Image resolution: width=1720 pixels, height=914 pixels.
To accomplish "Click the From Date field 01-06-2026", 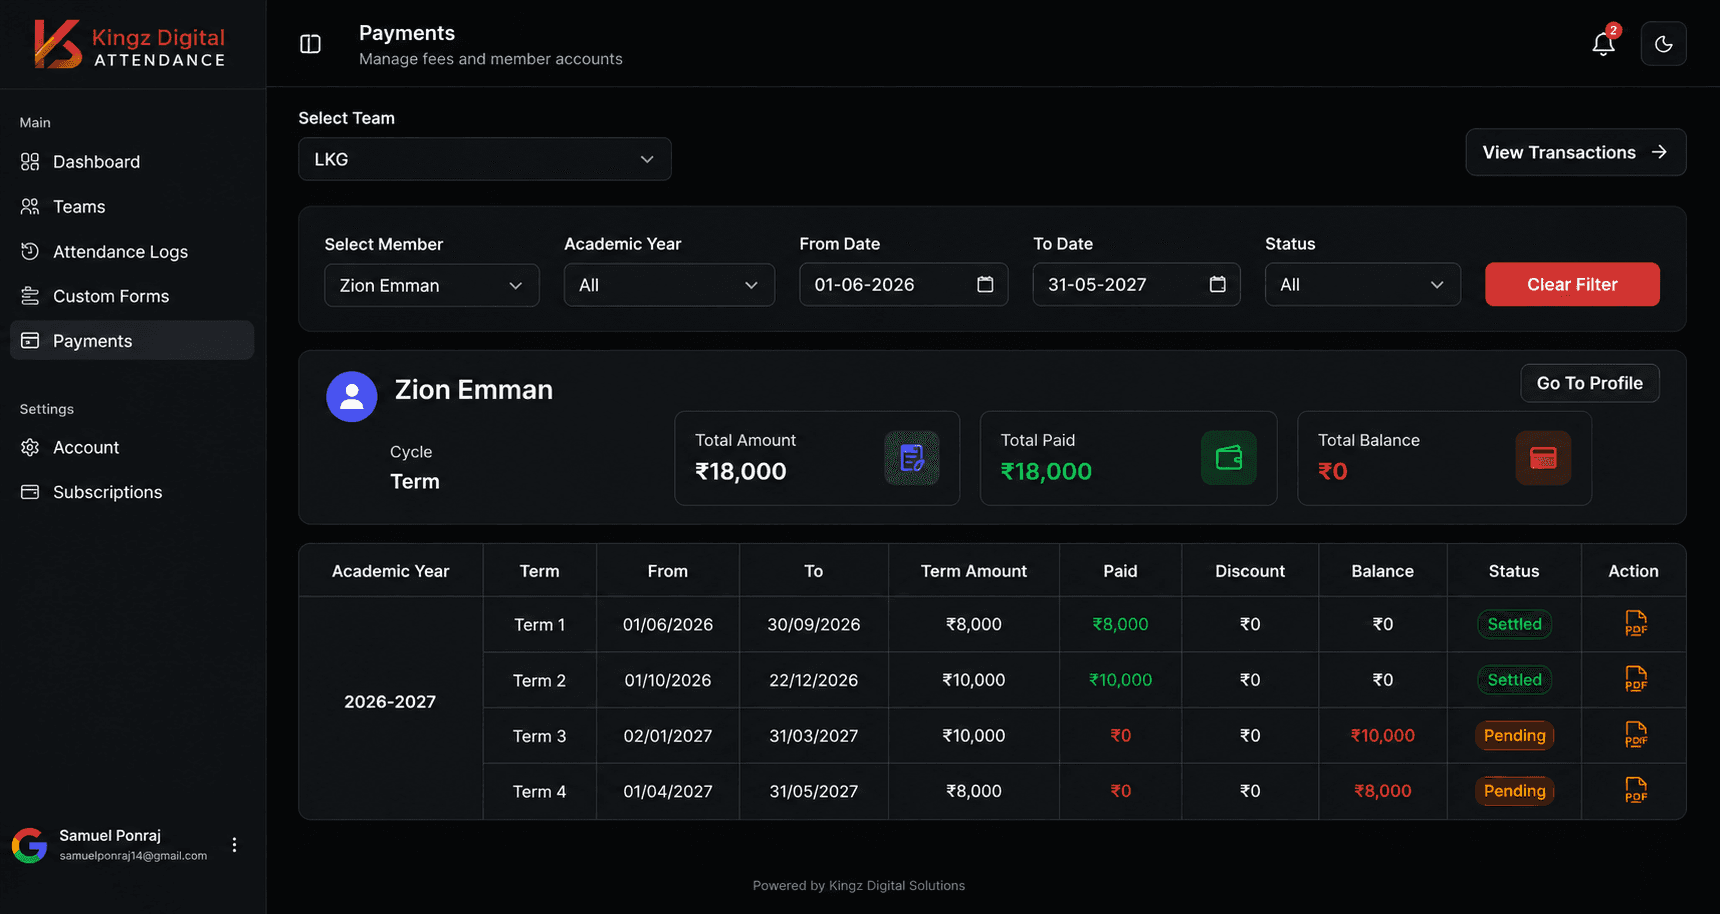I will 904,285.
